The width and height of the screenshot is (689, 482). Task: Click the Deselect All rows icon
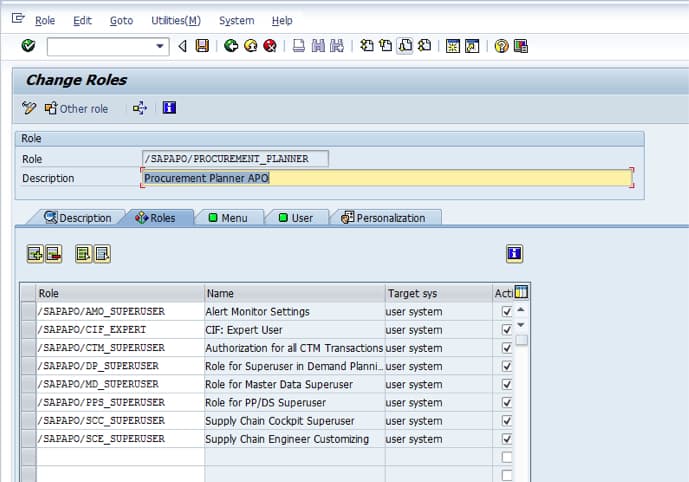(102, 254)
